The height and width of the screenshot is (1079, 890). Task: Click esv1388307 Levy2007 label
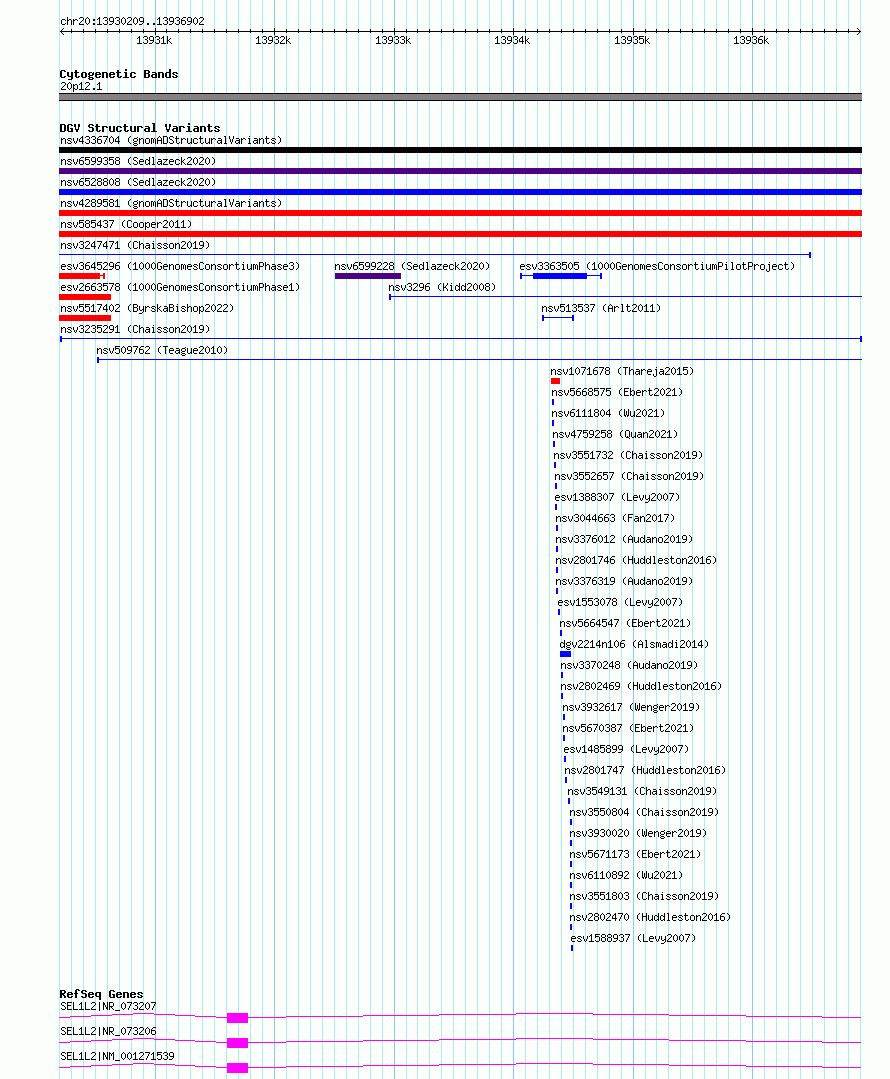[x=617, y=497]
